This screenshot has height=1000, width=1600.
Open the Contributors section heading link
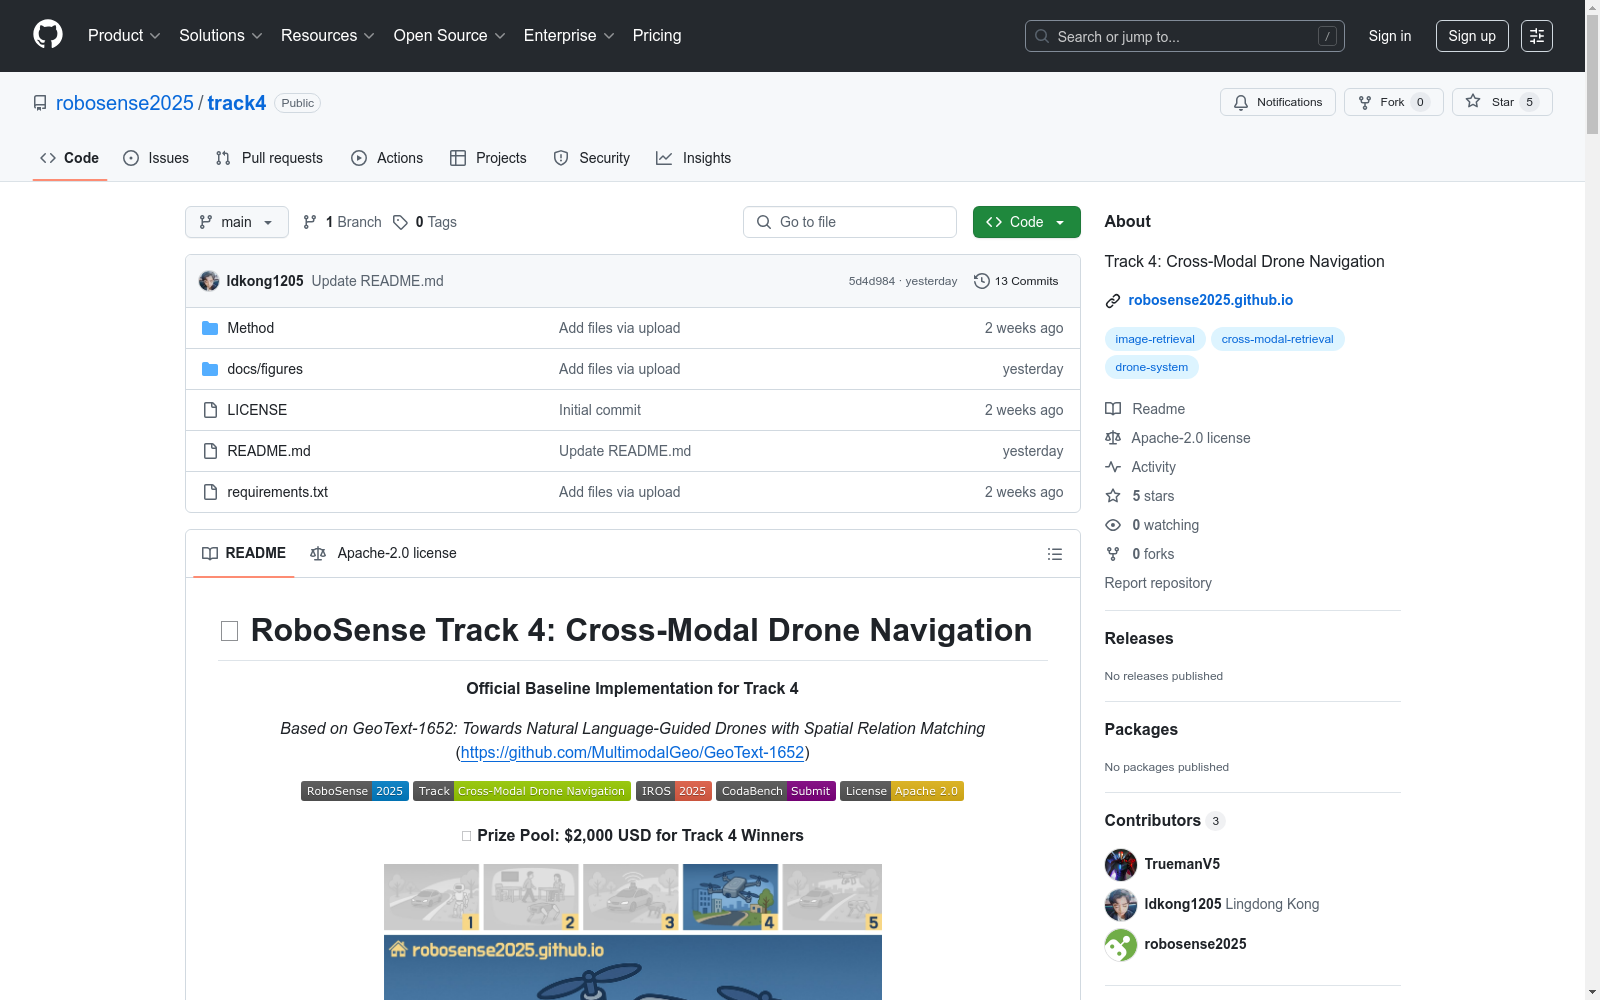1153,820
